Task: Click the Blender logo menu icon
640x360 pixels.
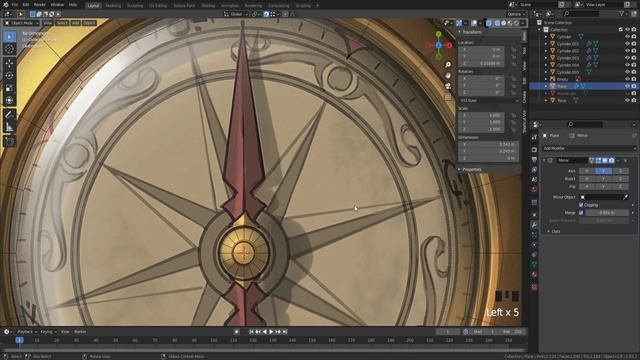Action: click(5, 4)
